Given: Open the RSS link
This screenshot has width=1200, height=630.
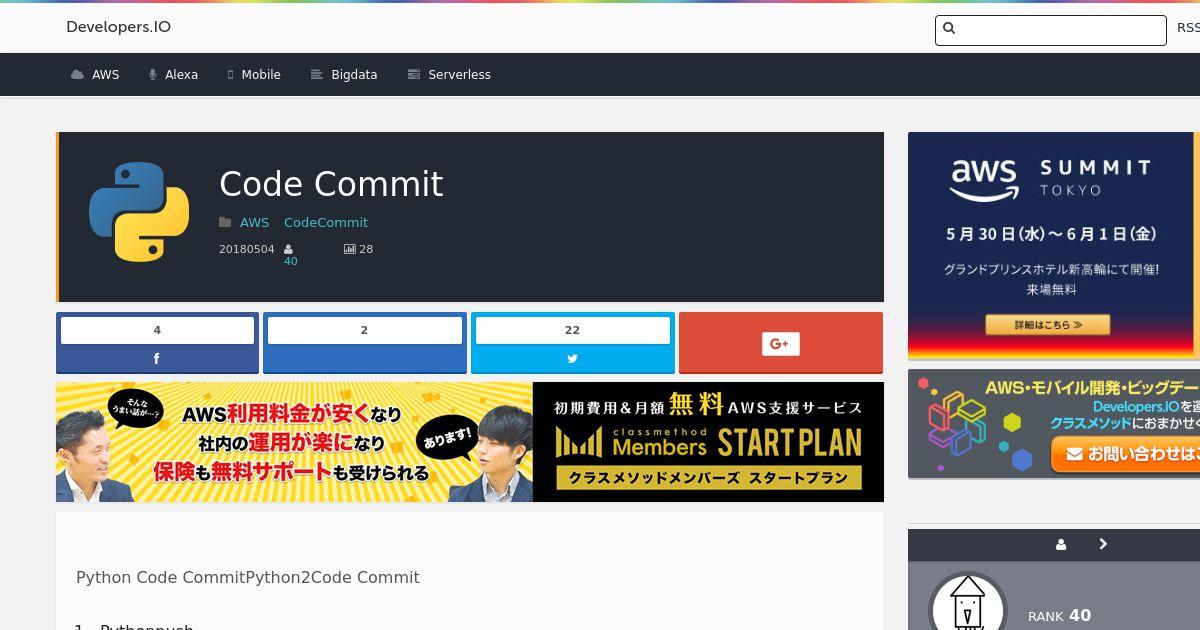Looking at the screenshot, I should pyautogui.click(x=1188, y=28).
